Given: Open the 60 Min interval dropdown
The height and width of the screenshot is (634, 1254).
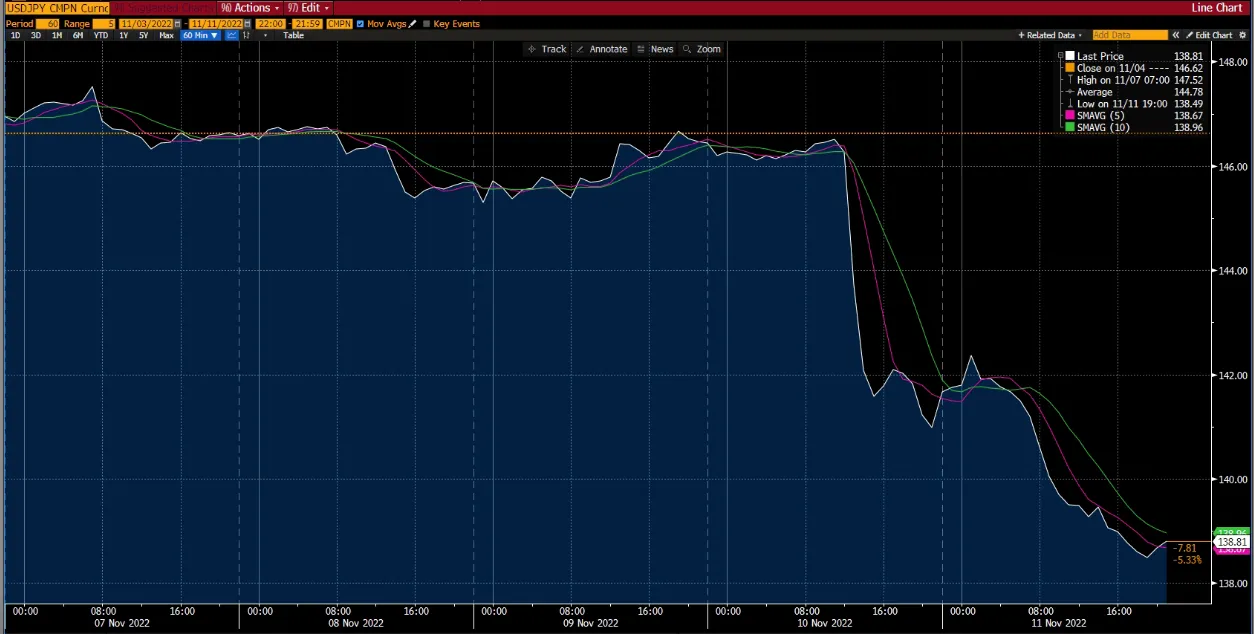Looking at the screenshot, I should 198,35.
